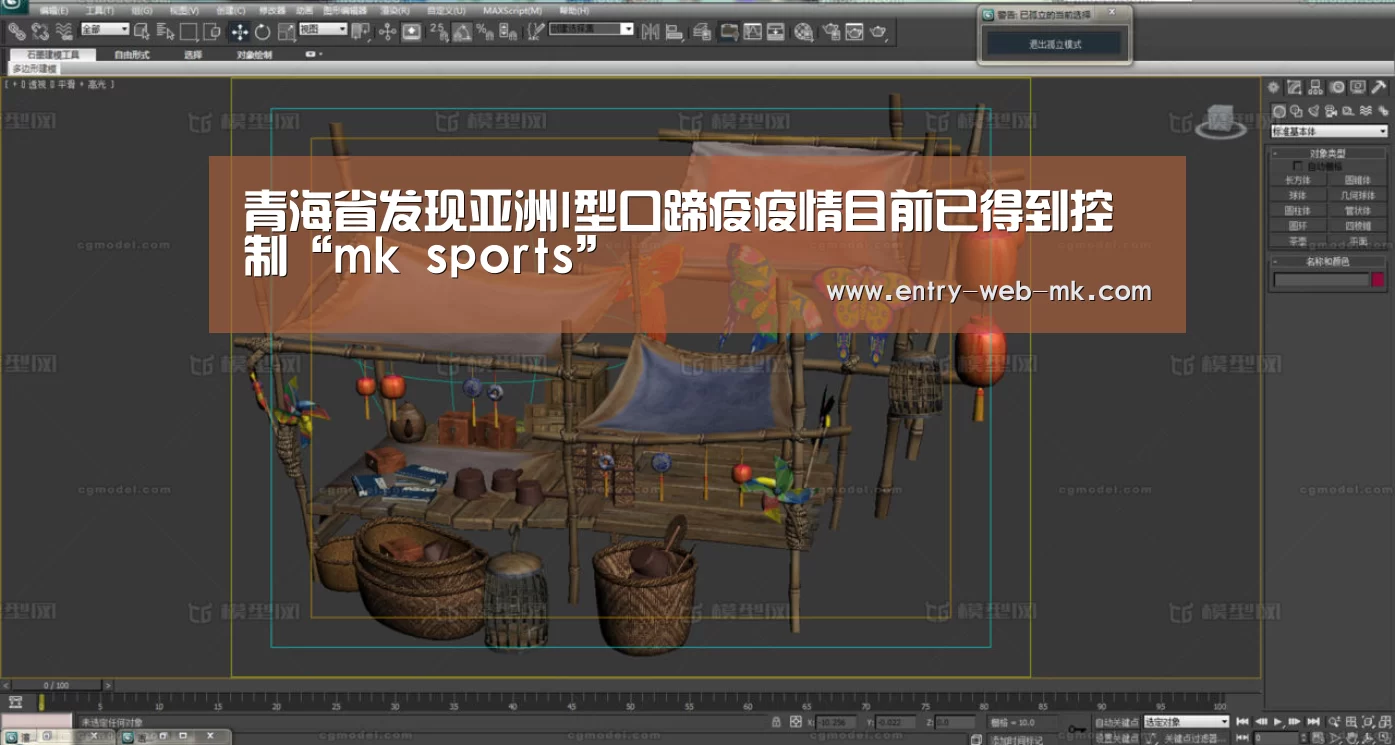
Task: Open the 创建(C) menu
Action: [x=231, y=10]
